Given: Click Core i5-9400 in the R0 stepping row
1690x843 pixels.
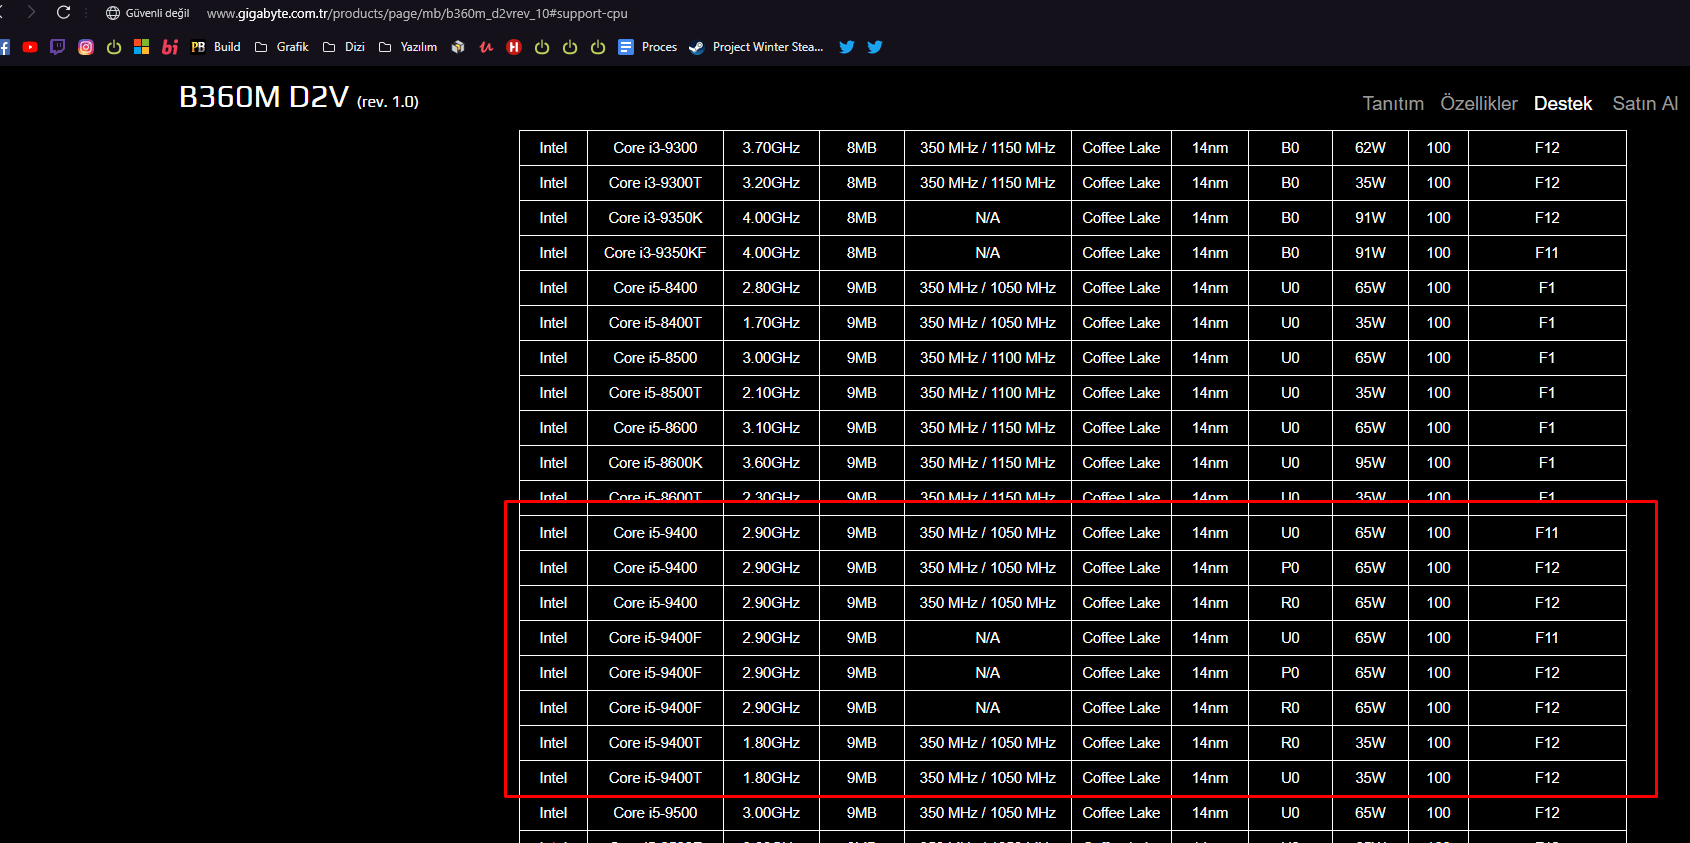Looking at the screenshot, I should coord(655,603).
